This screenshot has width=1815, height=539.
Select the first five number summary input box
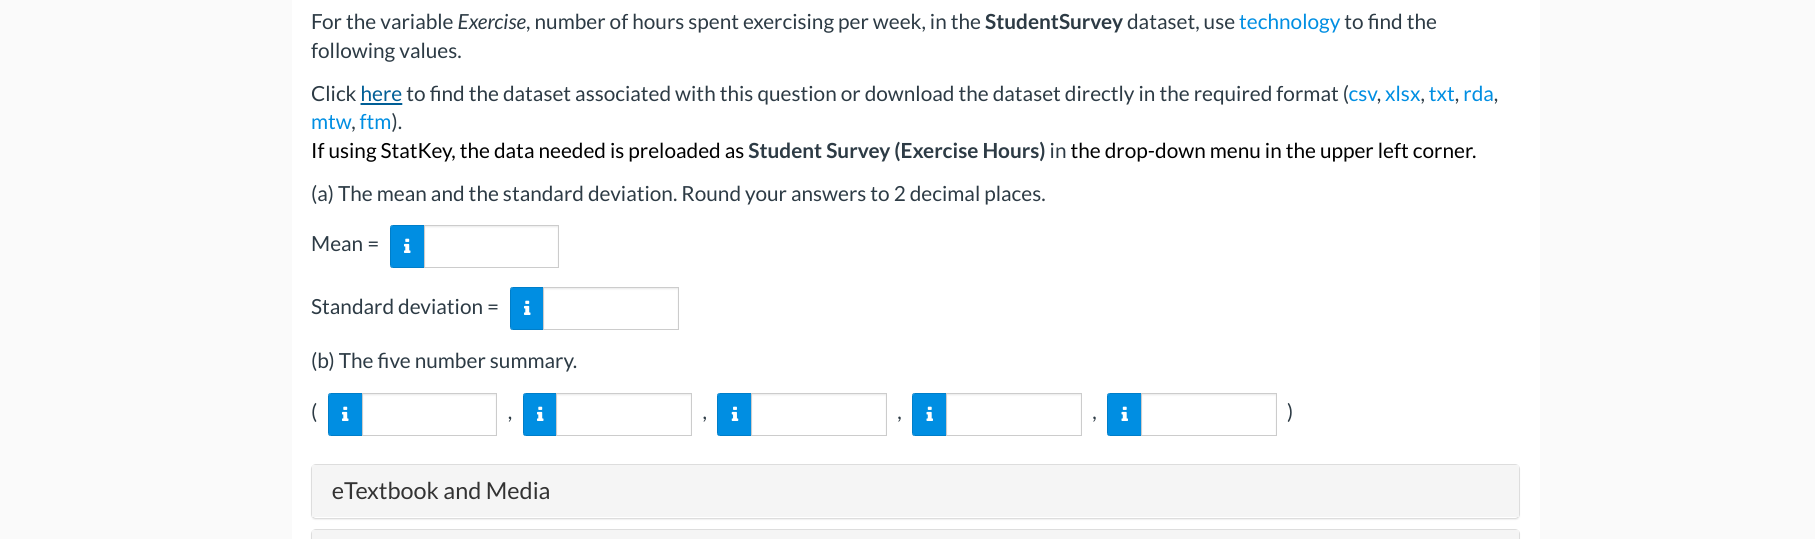point(429,414)
